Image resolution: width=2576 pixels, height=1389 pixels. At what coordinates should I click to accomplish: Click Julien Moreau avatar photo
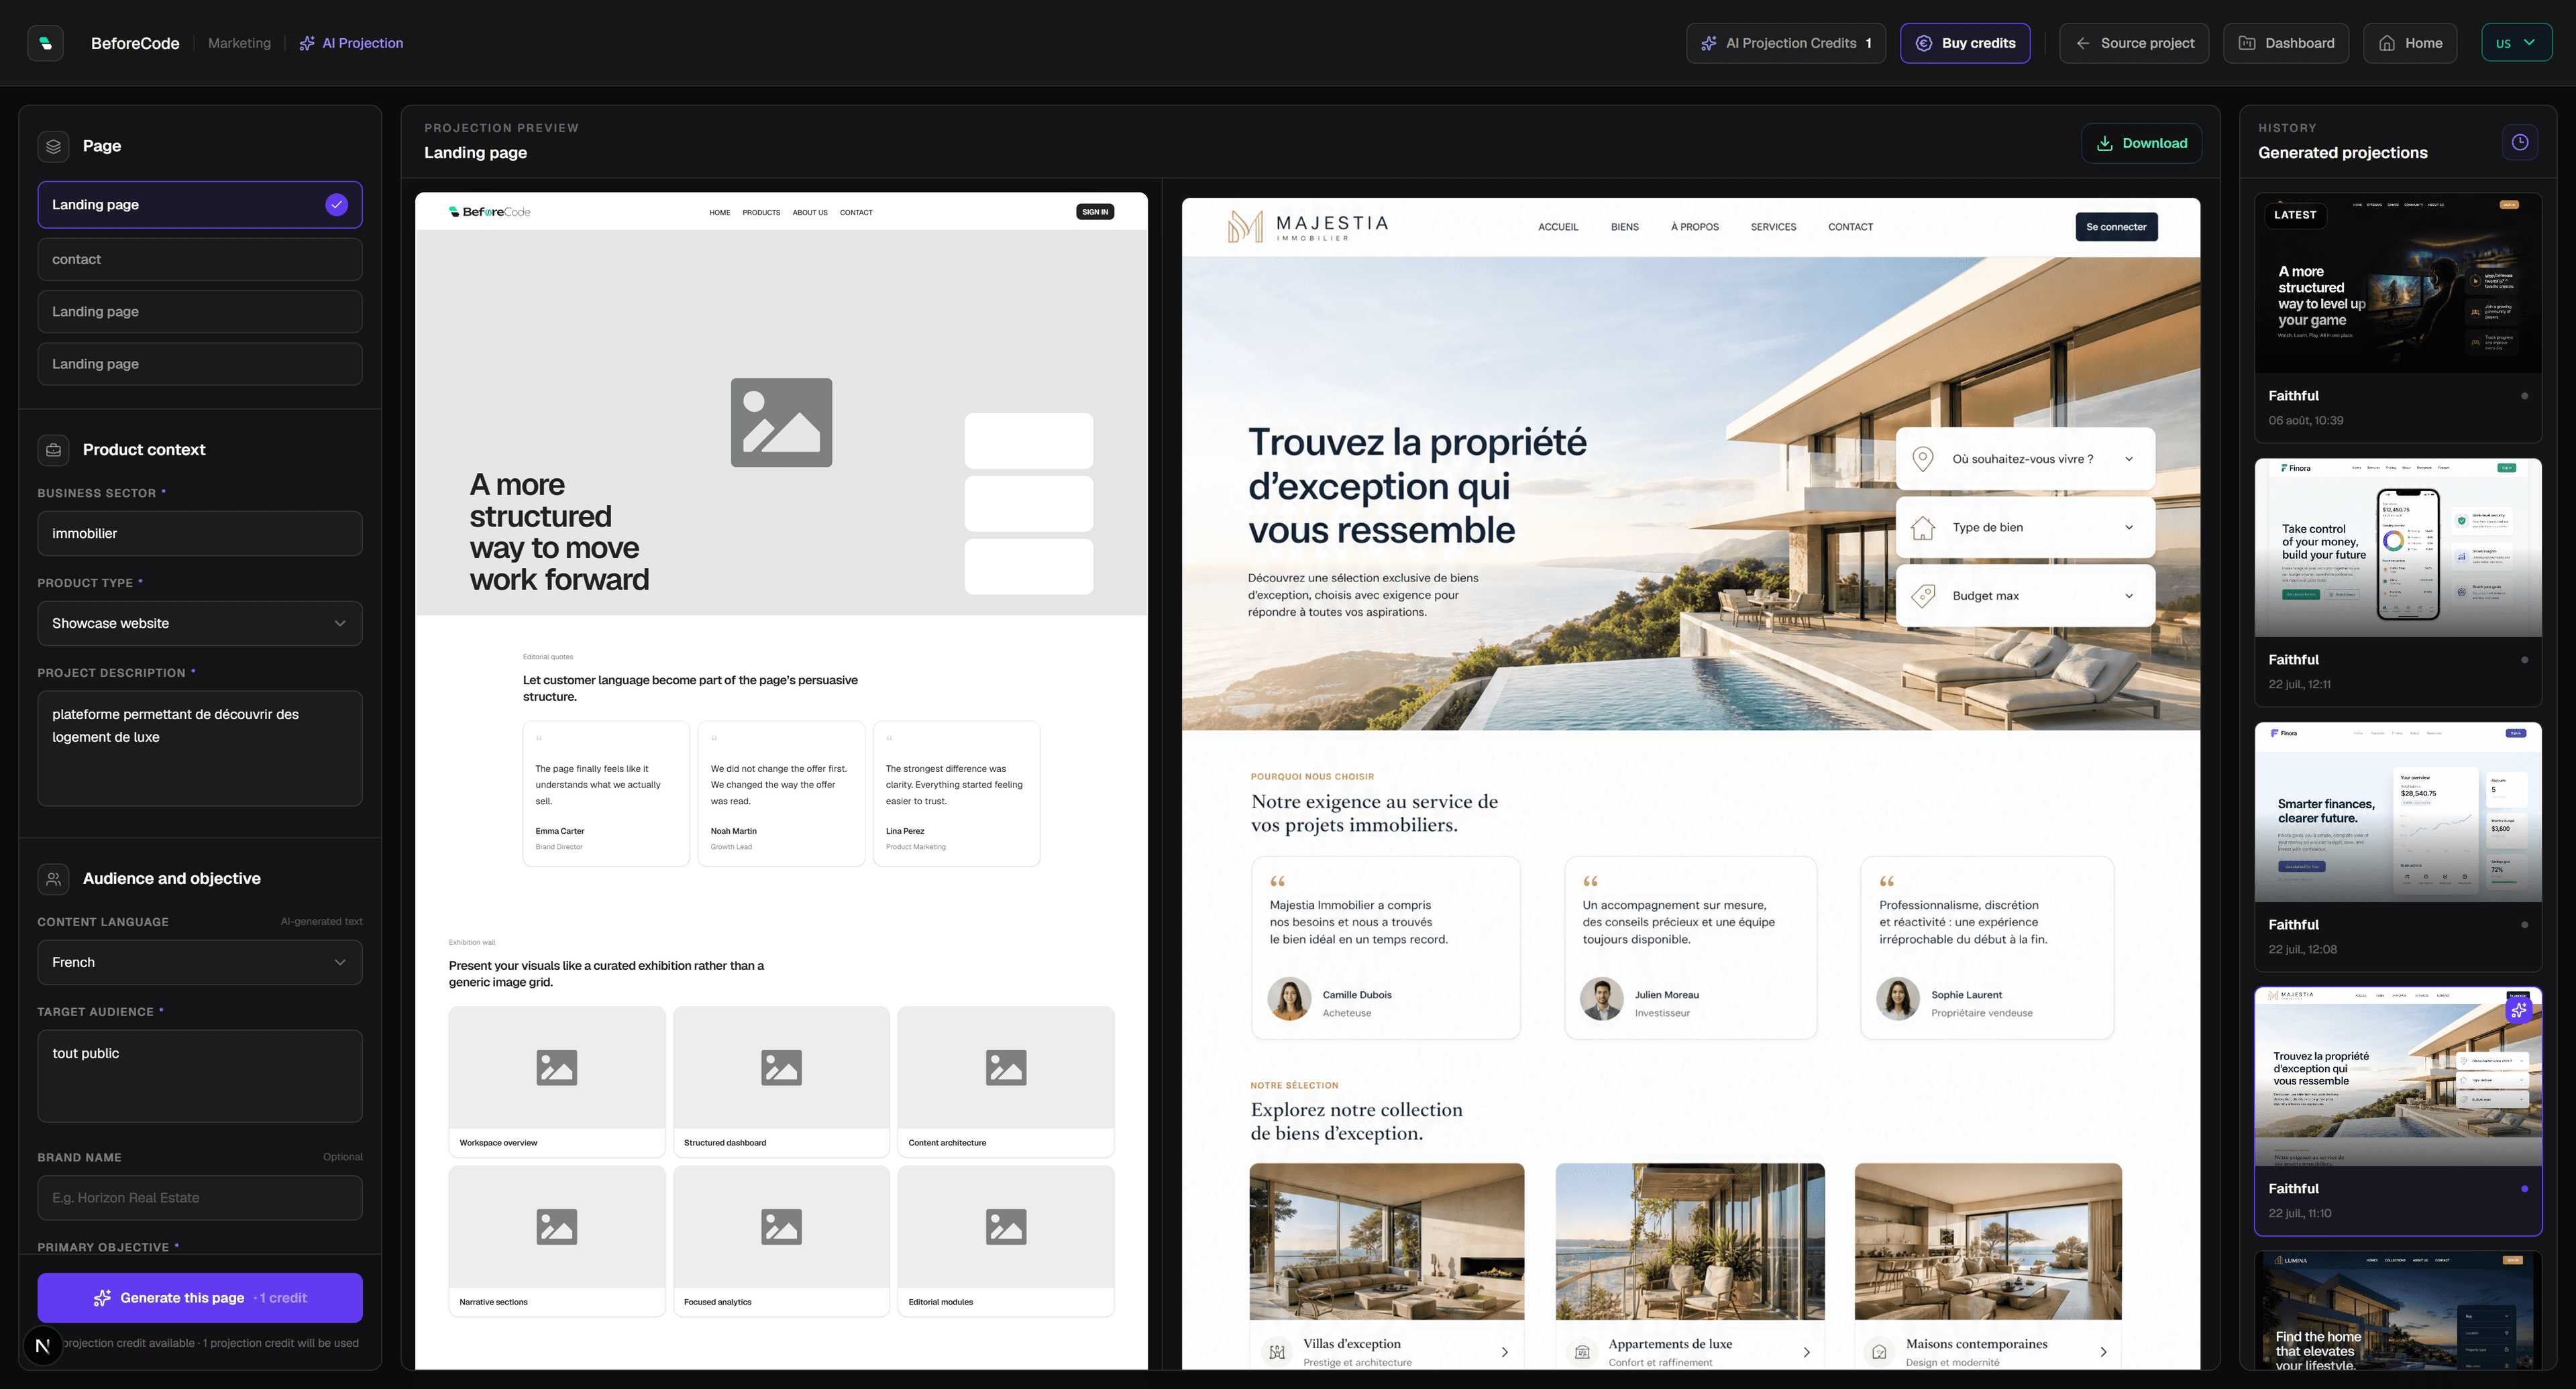[x=1601, y=999]
